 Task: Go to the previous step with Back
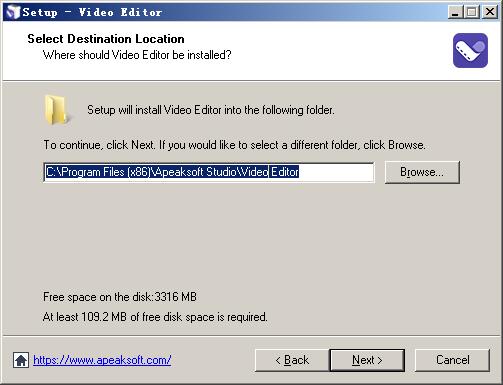(x=292, y=360)
